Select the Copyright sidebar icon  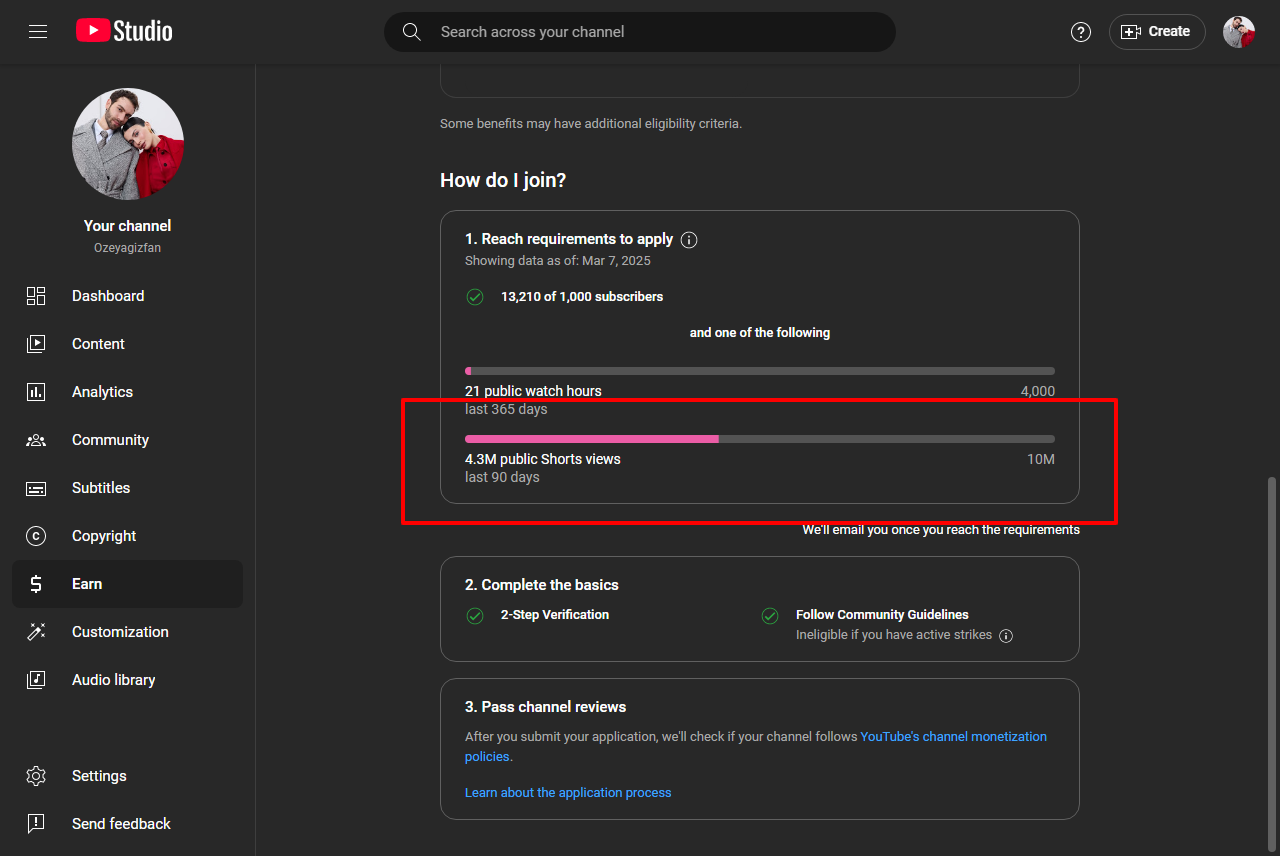click(x=36, y=536)
